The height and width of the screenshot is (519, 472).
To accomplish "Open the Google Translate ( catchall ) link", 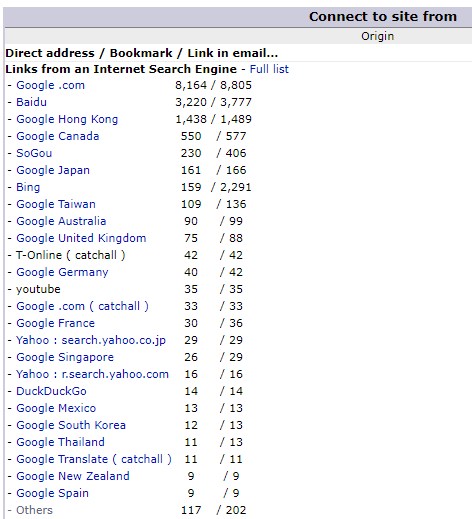I will [x=94, y=459].
